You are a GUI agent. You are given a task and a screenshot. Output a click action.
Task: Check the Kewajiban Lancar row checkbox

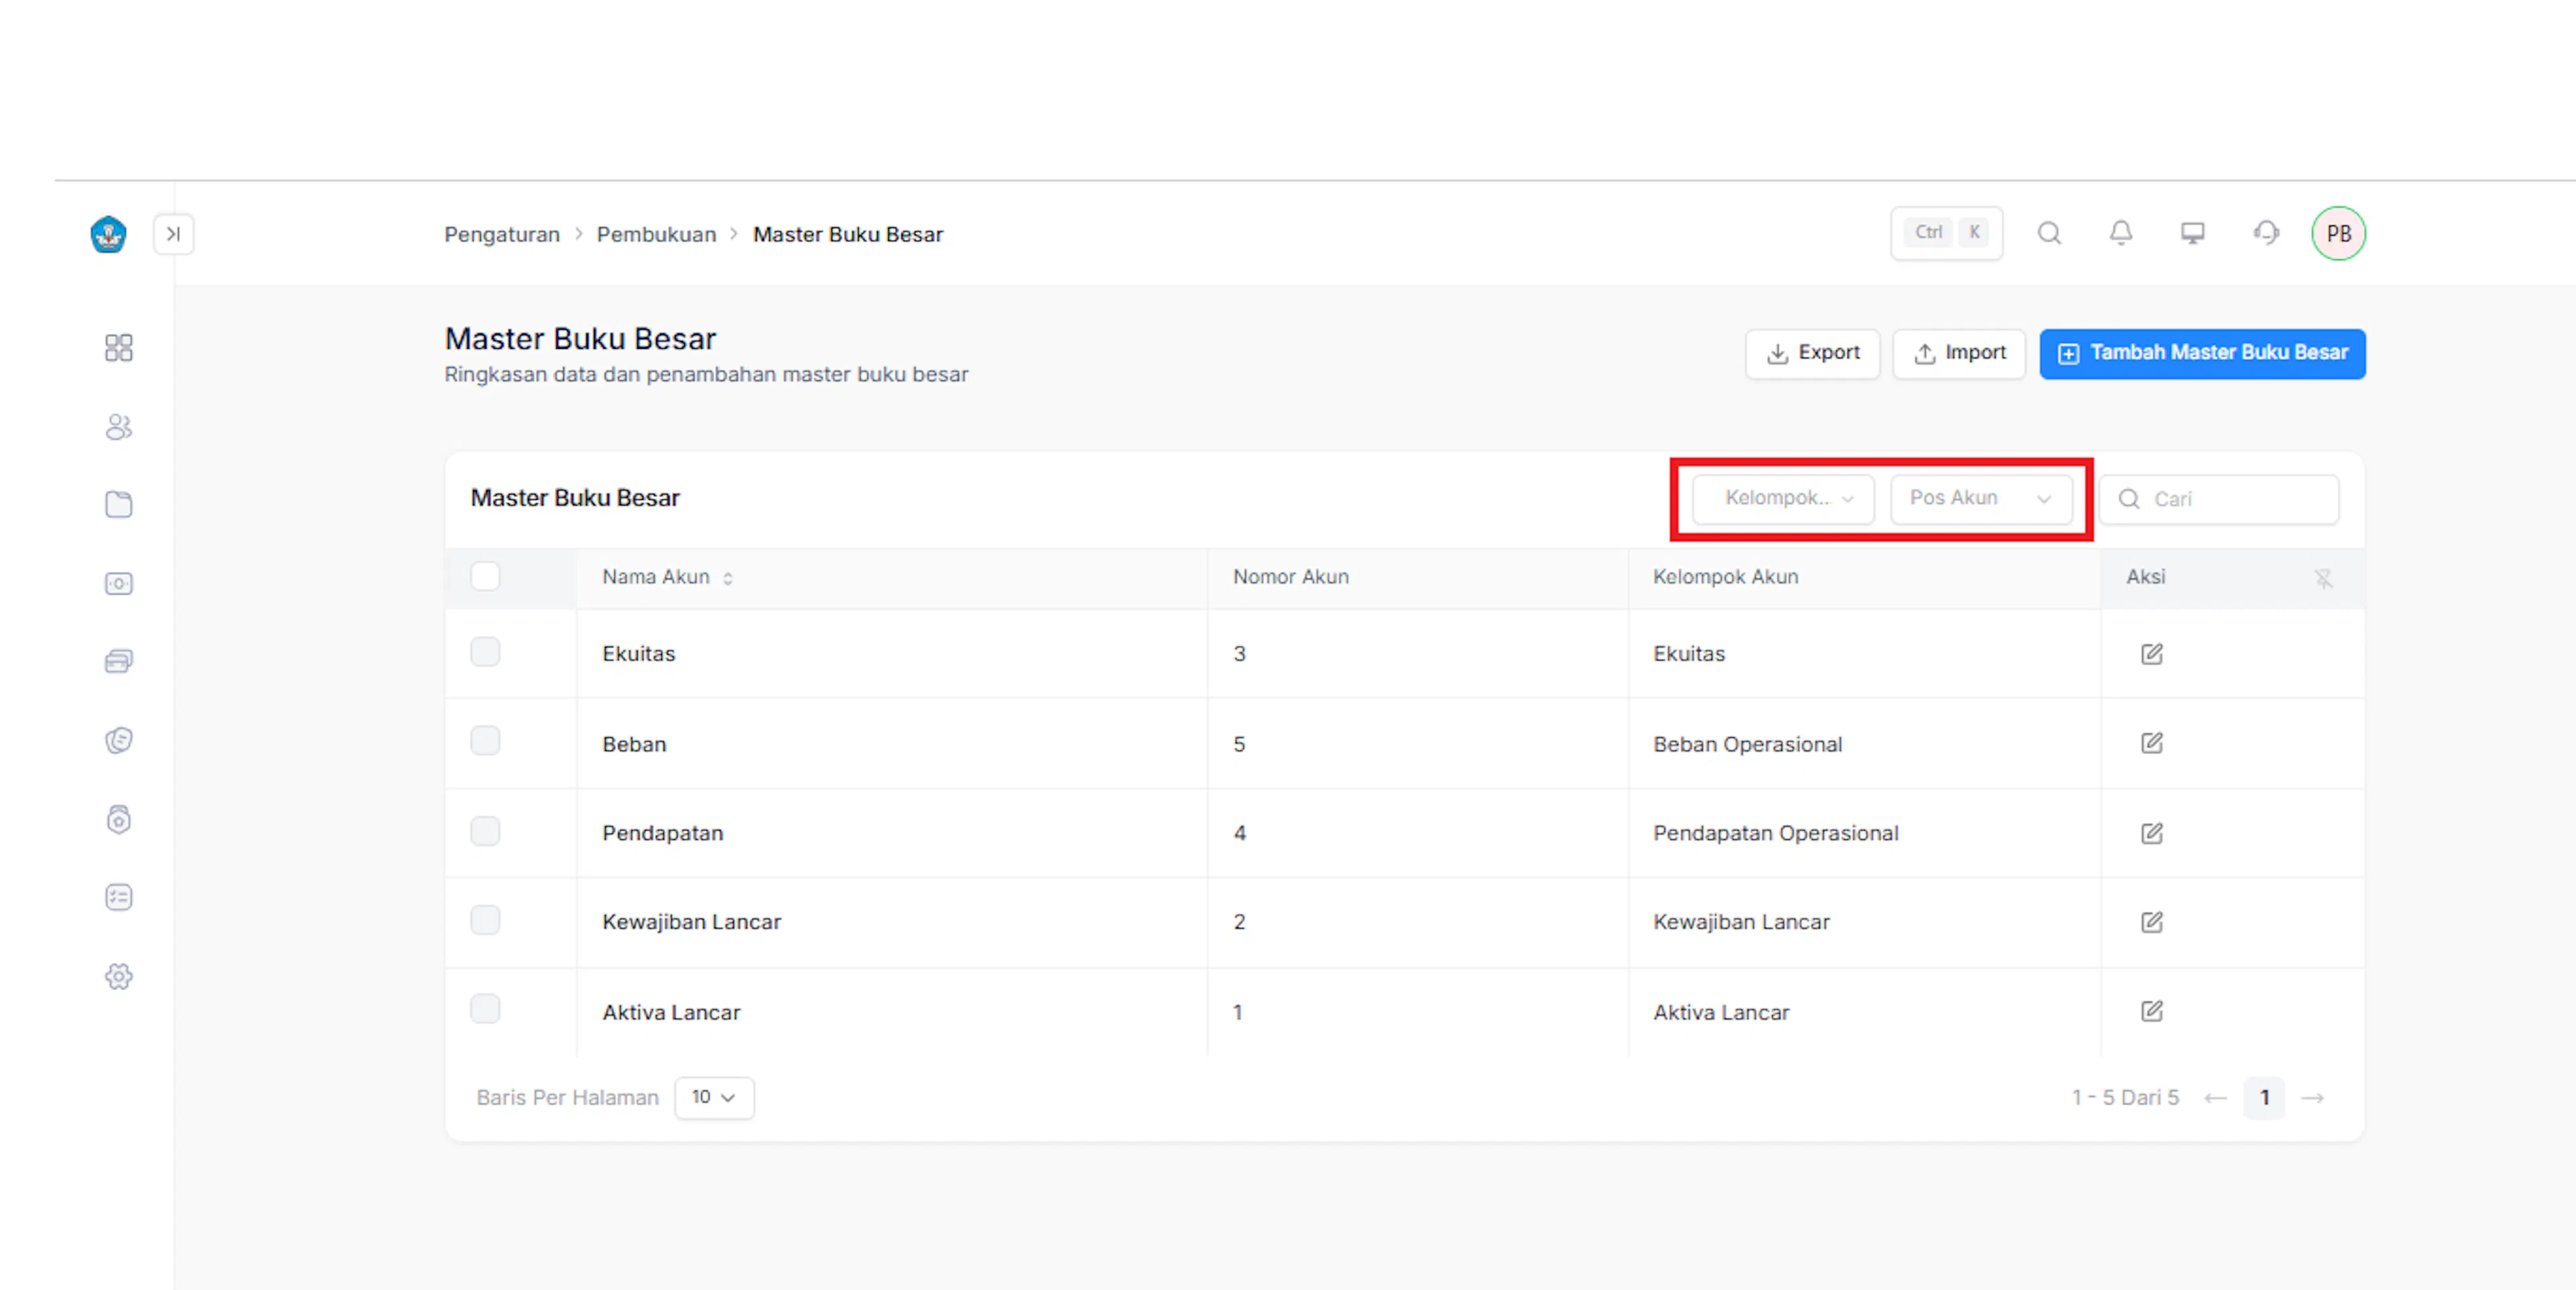[x=485, y=920]
